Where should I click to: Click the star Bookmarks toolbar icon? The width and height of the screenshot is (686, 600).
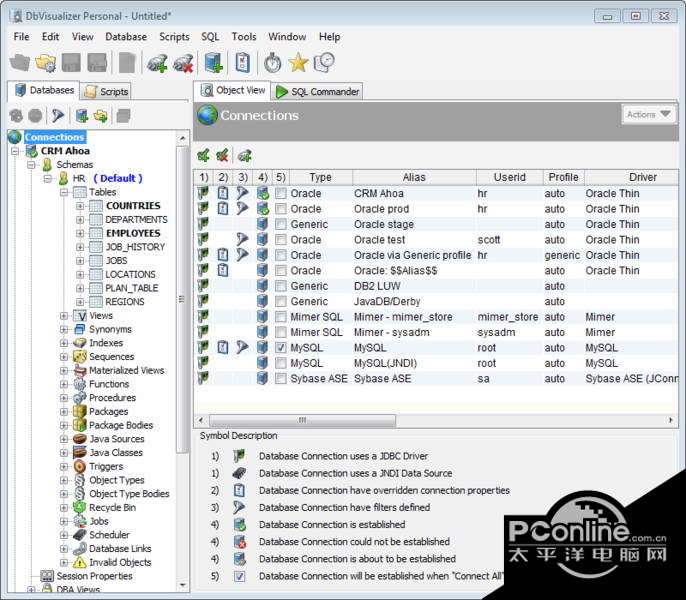point(298,63)
